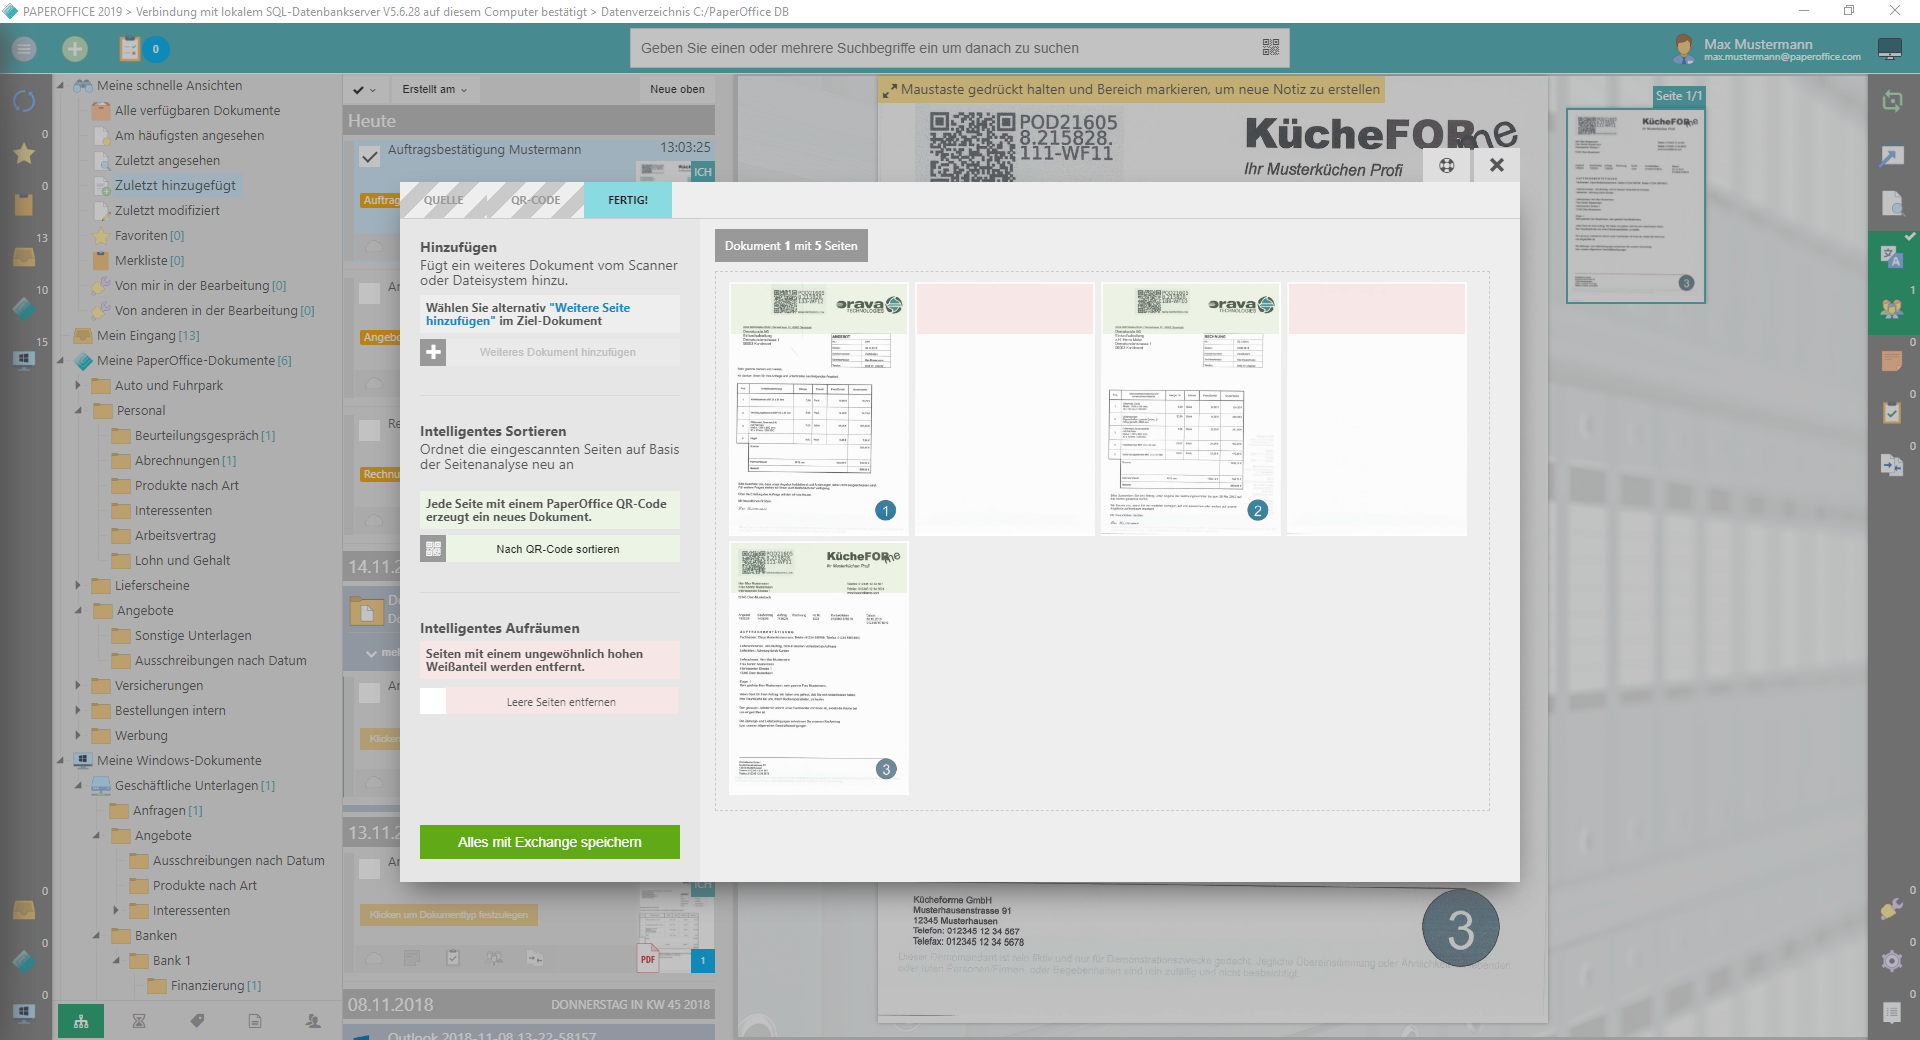Viewport: 1920px width, 1040px height.
Task: Select scanned page thumbnail numbered 2
Action: pyautogui.click(x=1190, y=409)
